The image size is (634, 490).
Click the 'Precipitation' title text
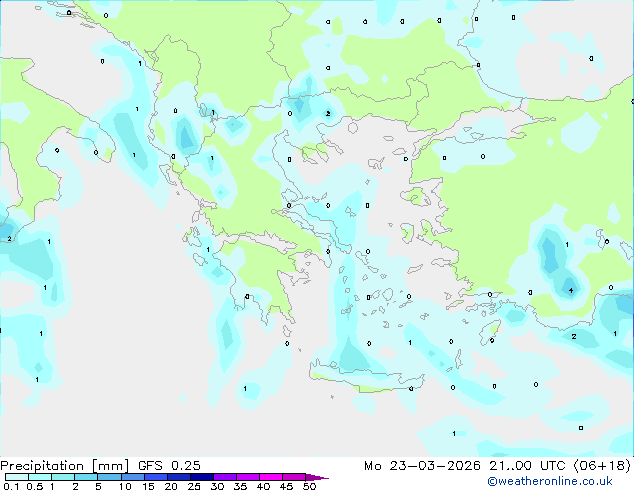[42, 466]
